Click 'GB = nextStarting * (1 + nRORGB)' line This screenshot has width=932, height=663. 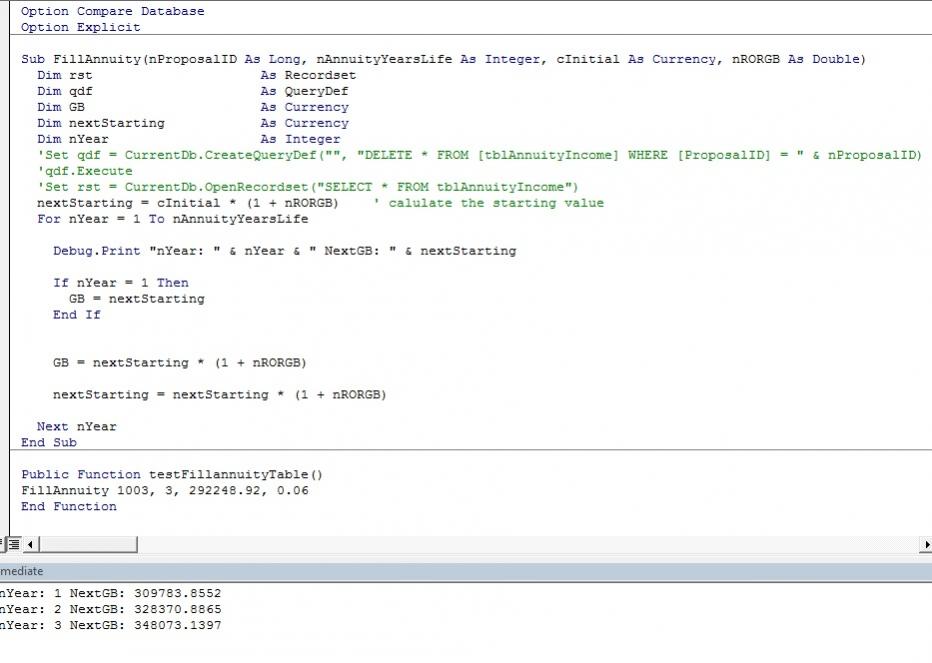180,363
